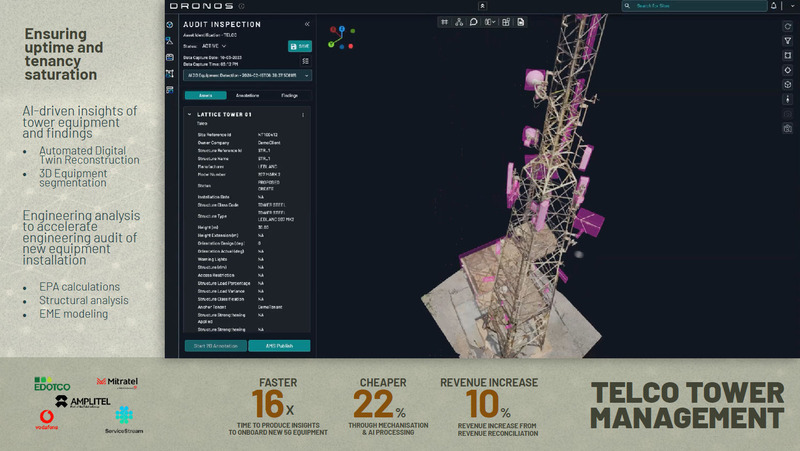Collapse the Audit Inspection panel
The image size is (800, 451).
[x=307, y=23]
